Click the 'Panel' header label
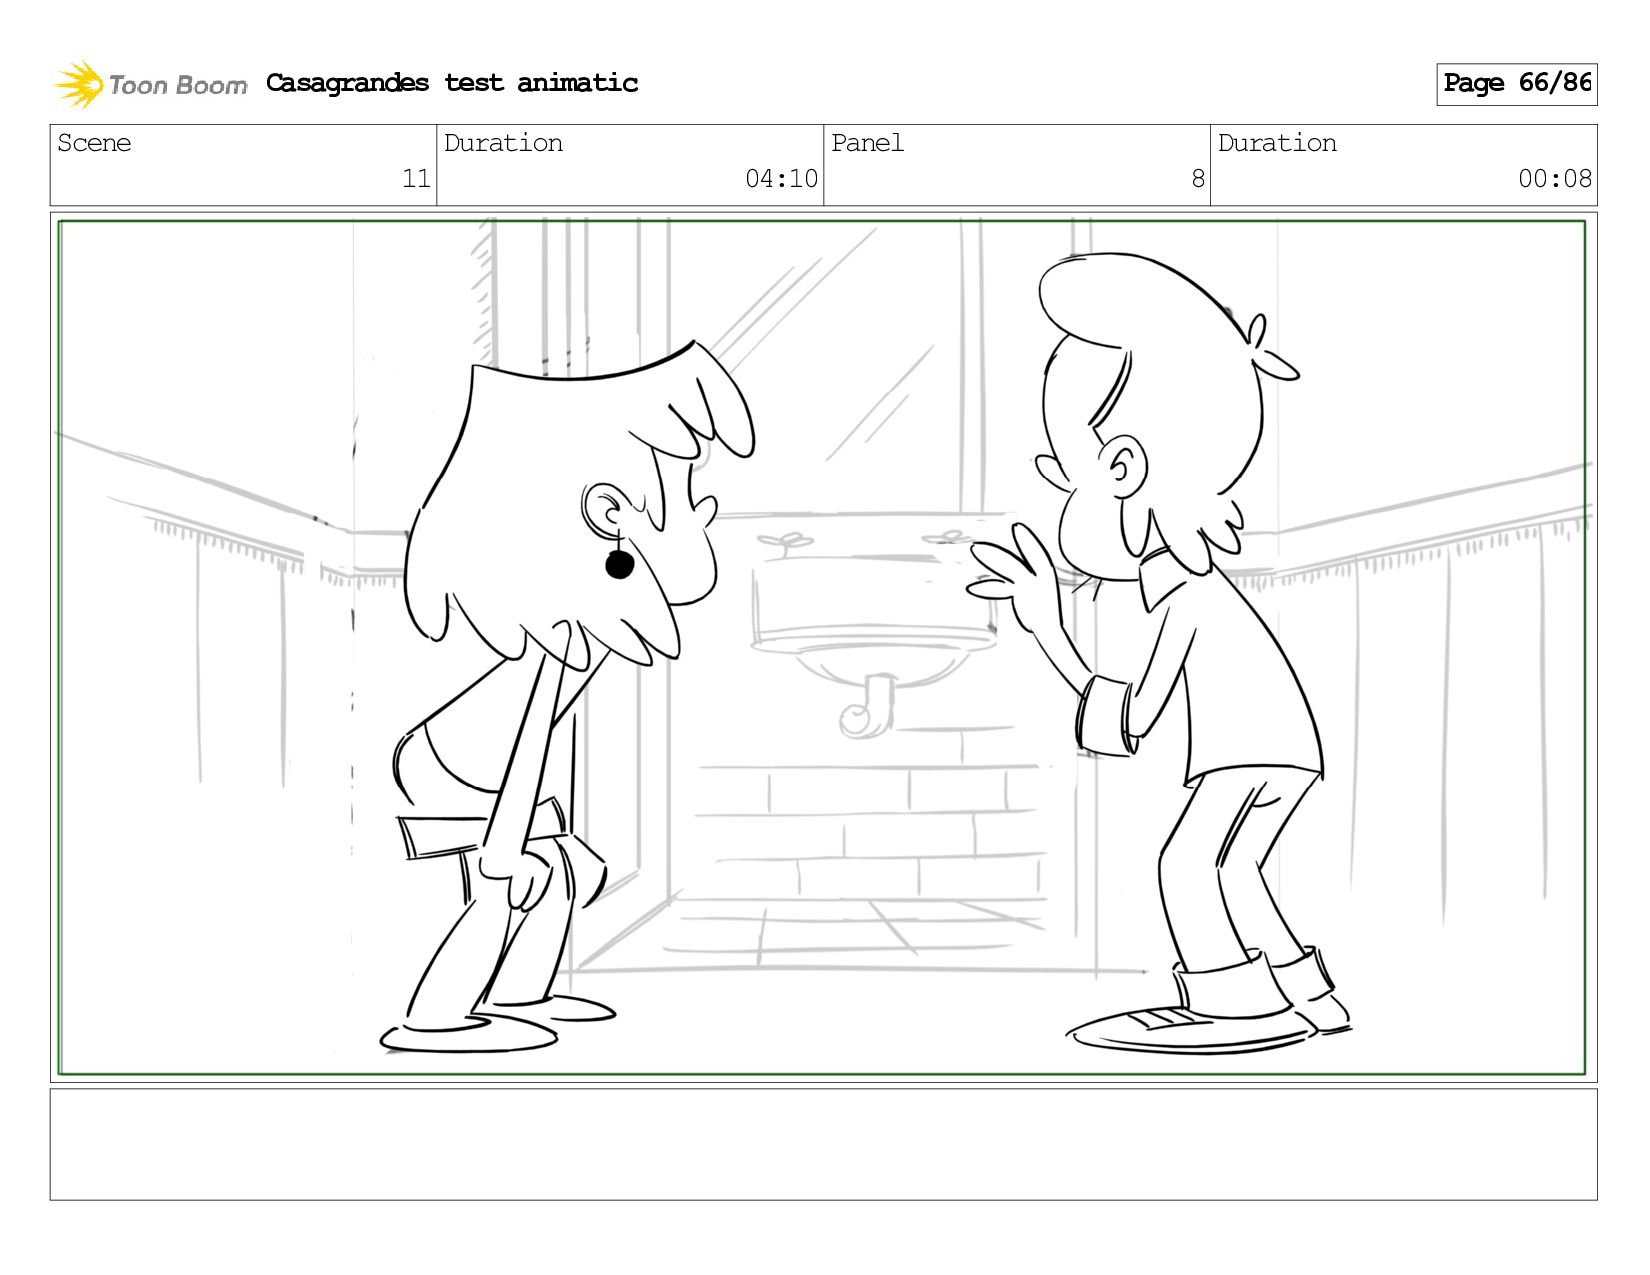The height and width of the screenshot is (1275, 1650). 867,143
